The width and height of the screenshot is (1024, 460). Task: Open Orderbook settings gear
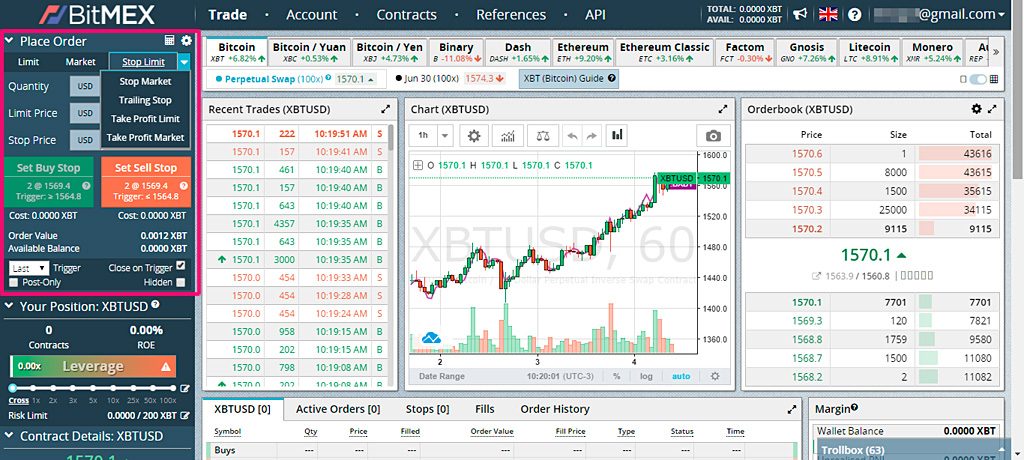click(976, 109)
